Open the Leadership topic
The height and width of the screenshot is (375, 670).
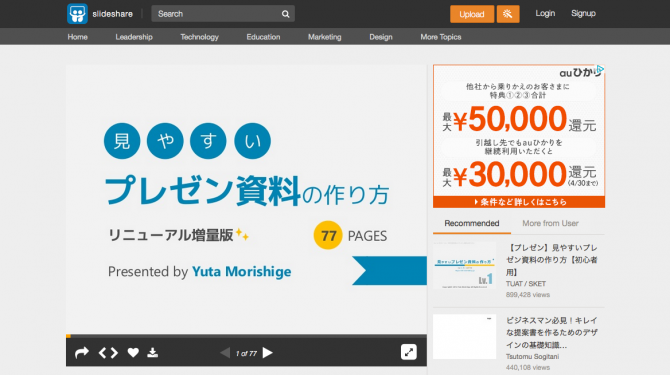134,37
